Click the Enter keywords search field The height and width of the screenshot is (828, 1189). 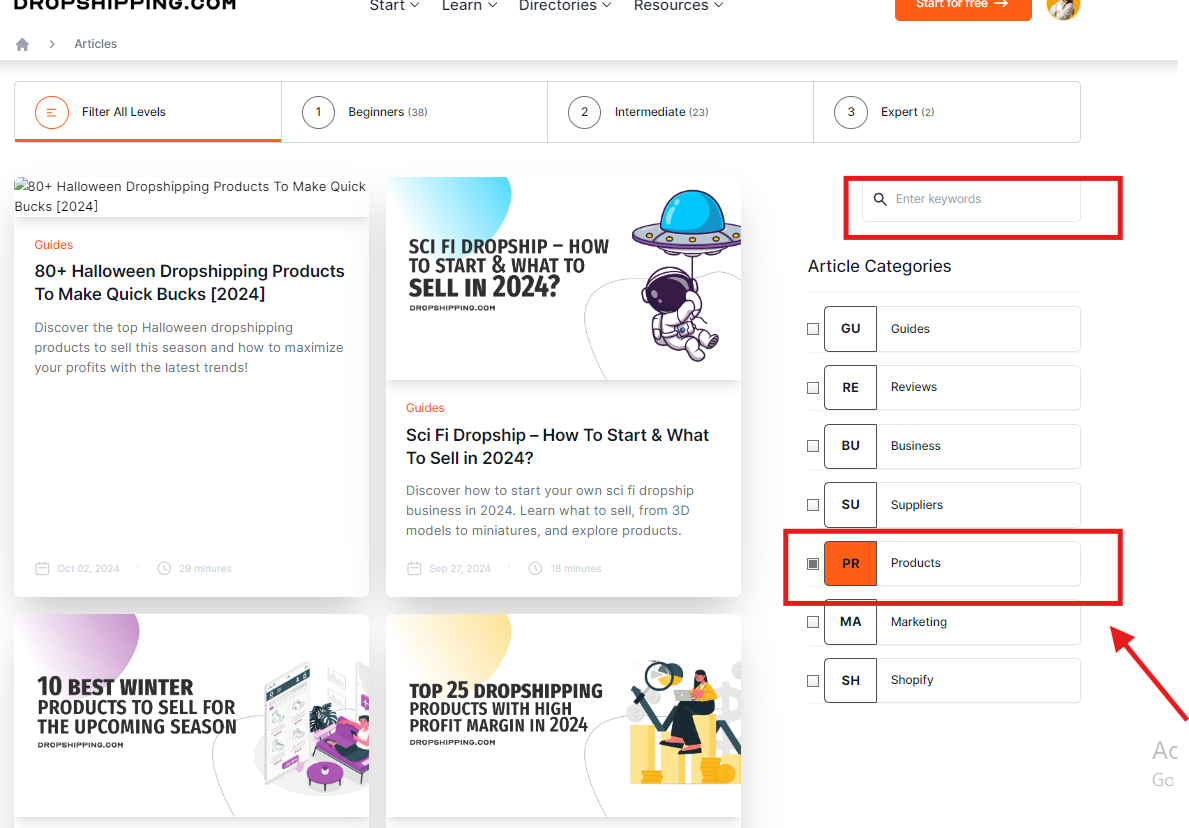[x=971, y=199]
